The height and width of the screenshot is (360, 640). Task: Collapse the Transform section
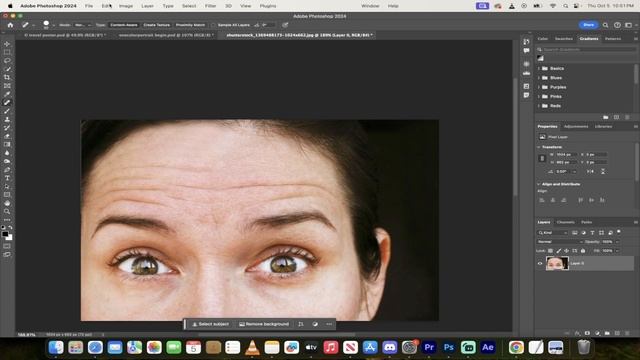pos(539,147)
